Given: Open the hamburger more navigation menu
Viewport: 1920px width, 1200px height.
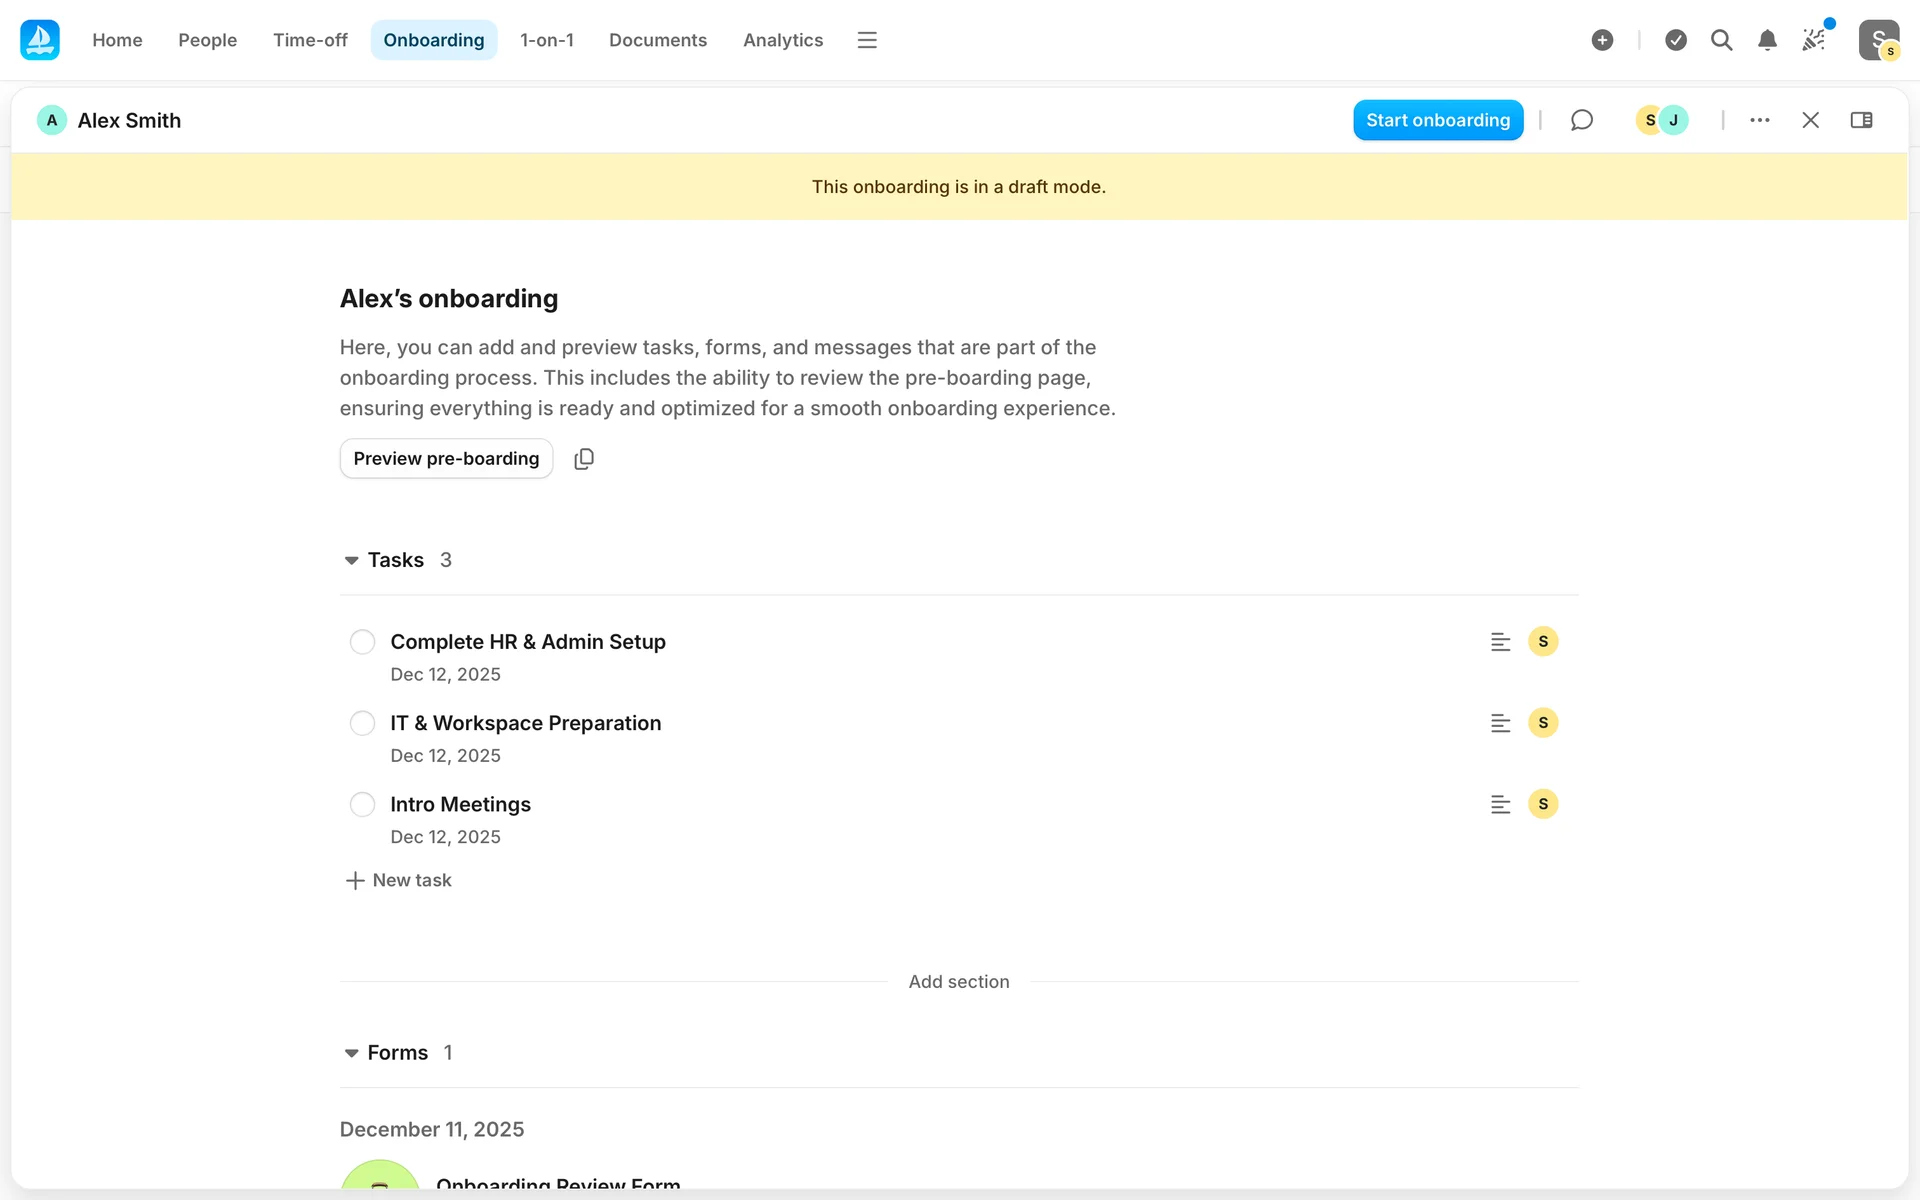Looking at the screenshot, I should (x=867, y=40).
